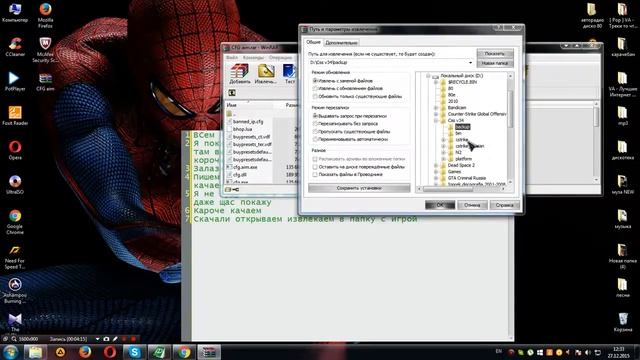Open the mp3 folder on desktop
The height and width of the screenshot is (360, 640).
tap(623, 115)
